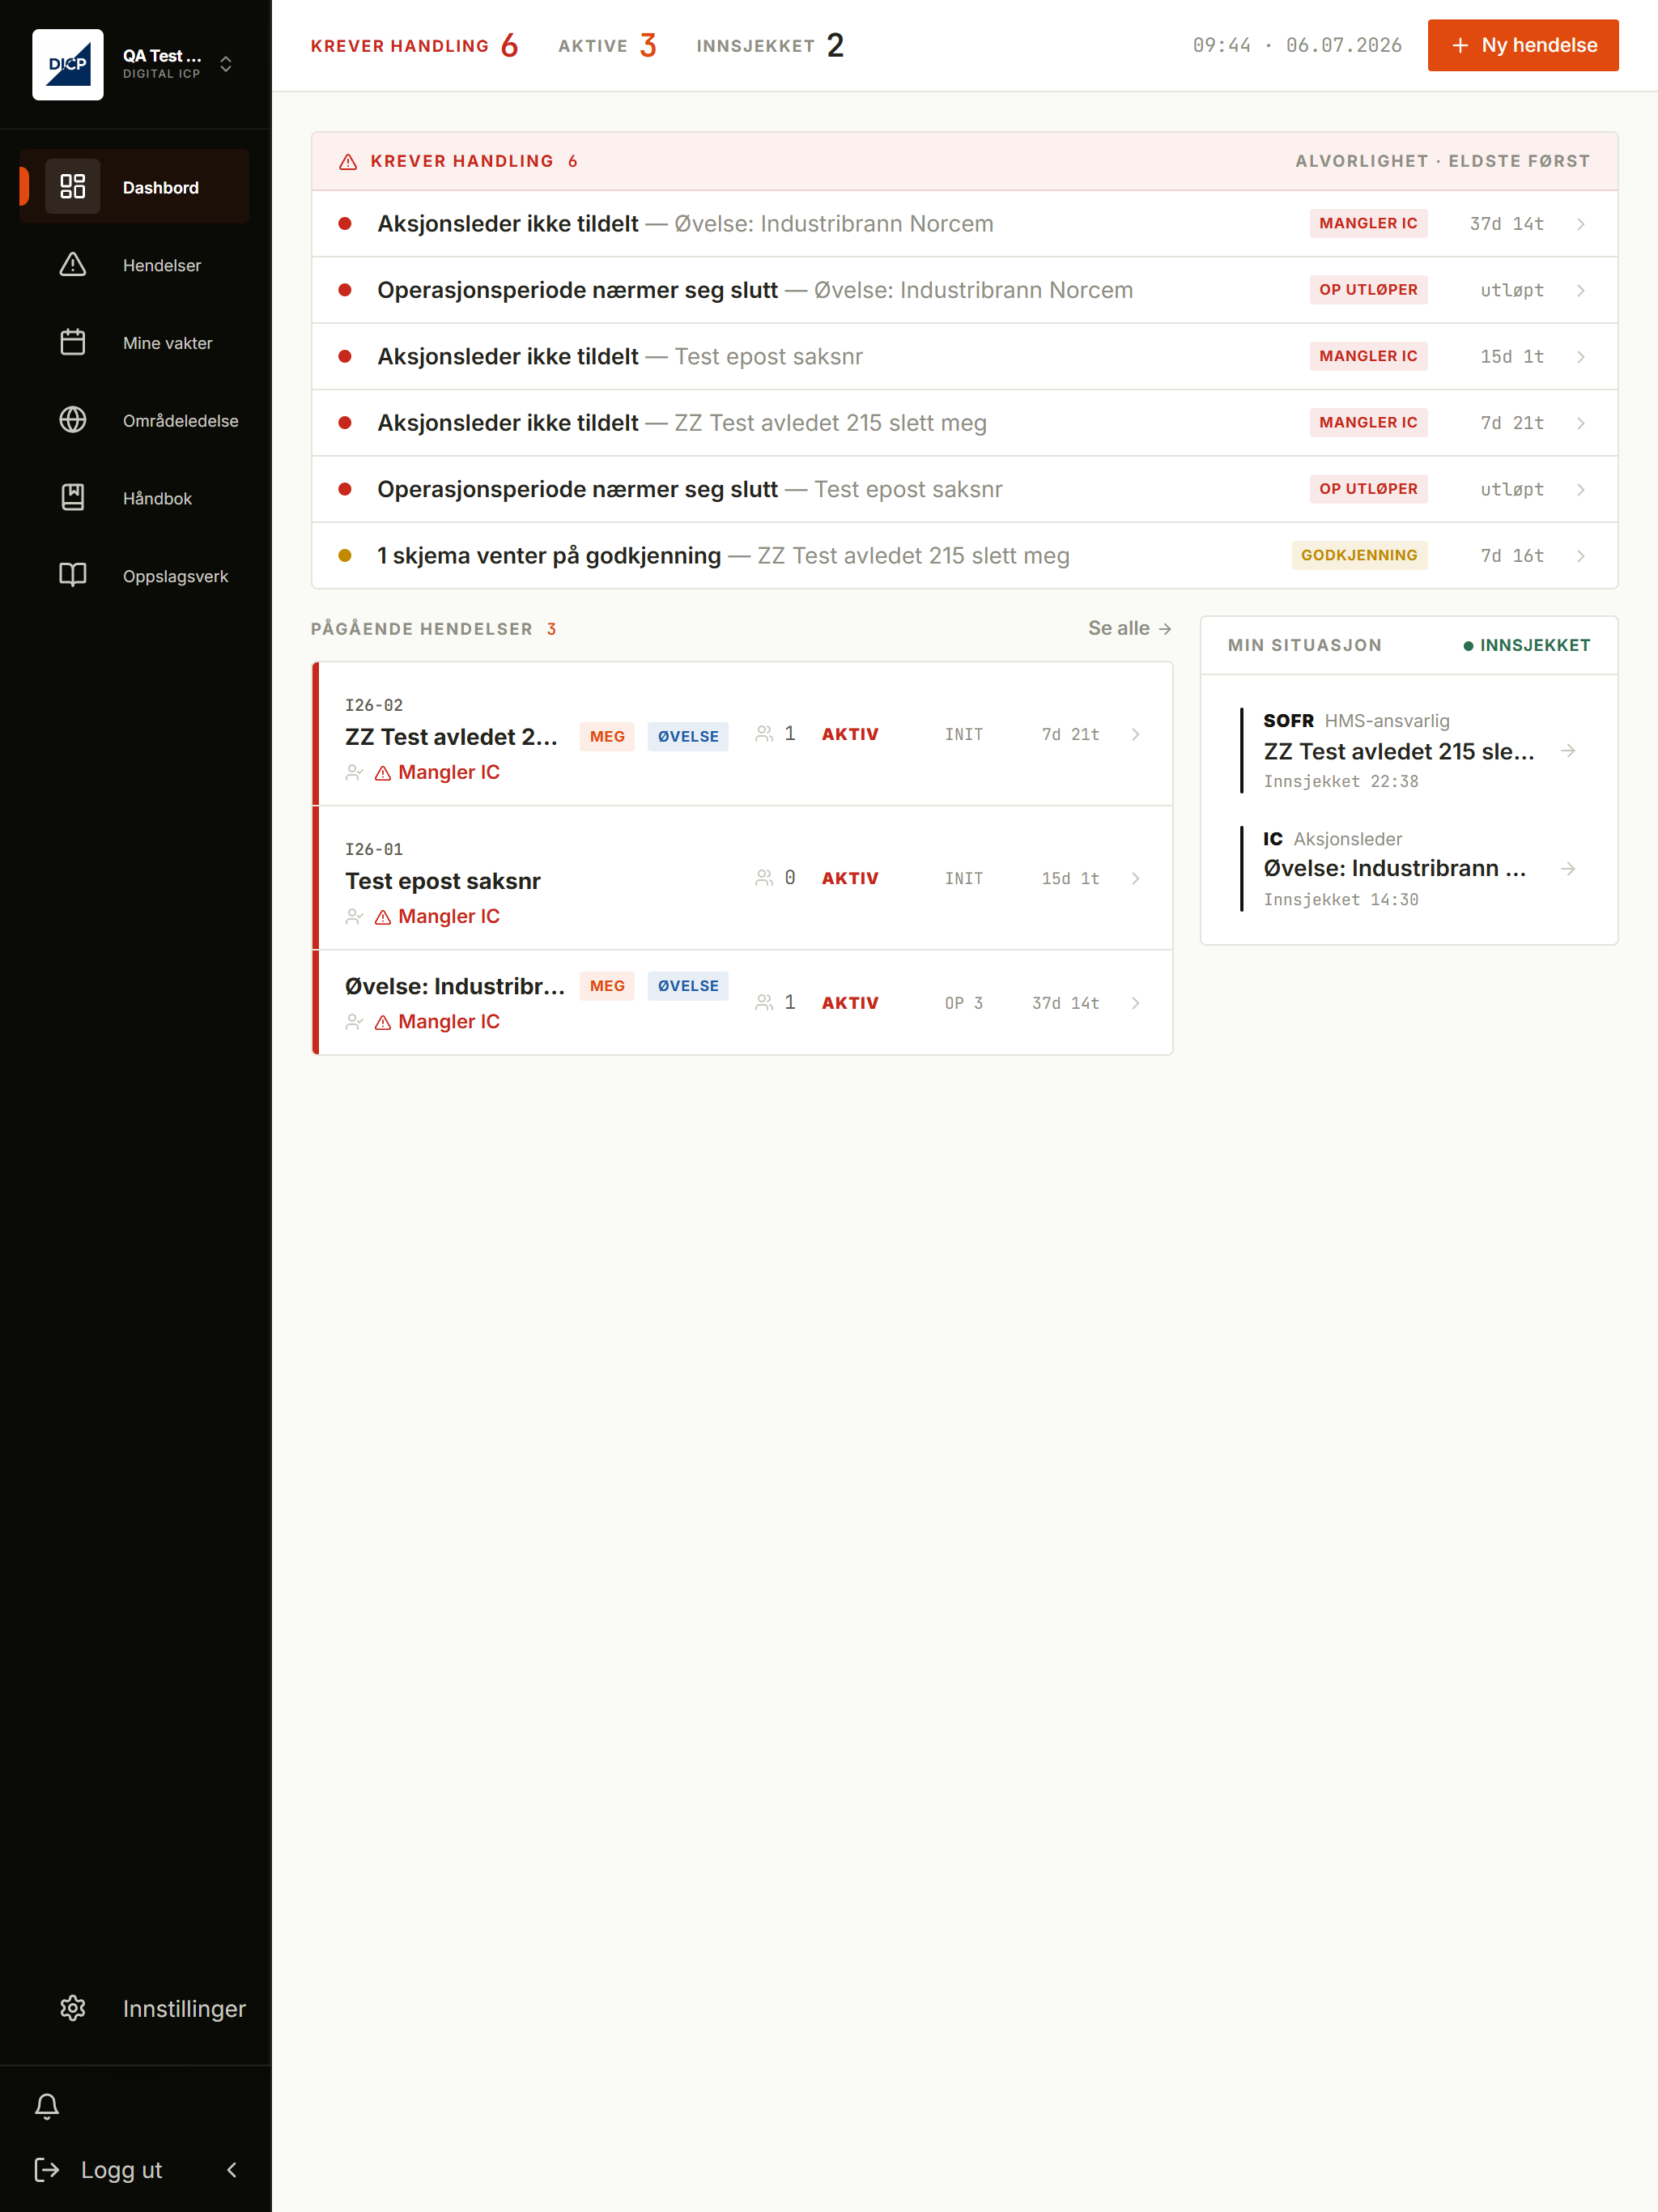Click the 1 skjema venter på godkjenning row
The width and height of the screenshot is (1658, 2212).
[965, 555]
